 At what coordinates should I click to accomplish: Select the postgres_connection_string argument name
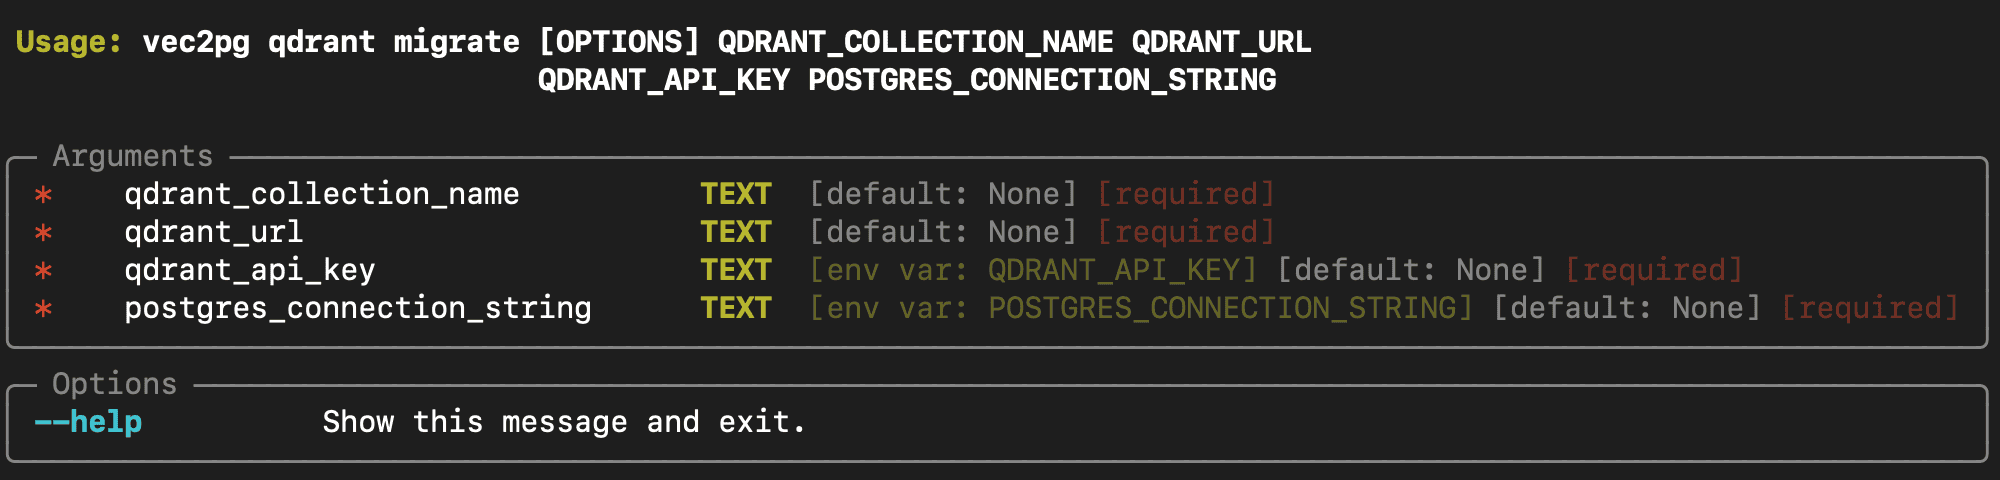[x=358, y=308]
